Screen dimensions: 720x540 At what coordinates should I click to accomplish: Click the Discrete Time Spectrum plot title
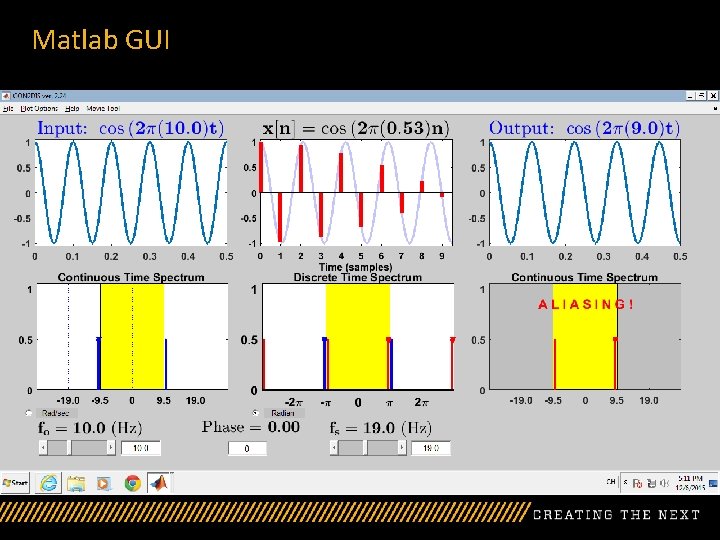click(357, 277)
